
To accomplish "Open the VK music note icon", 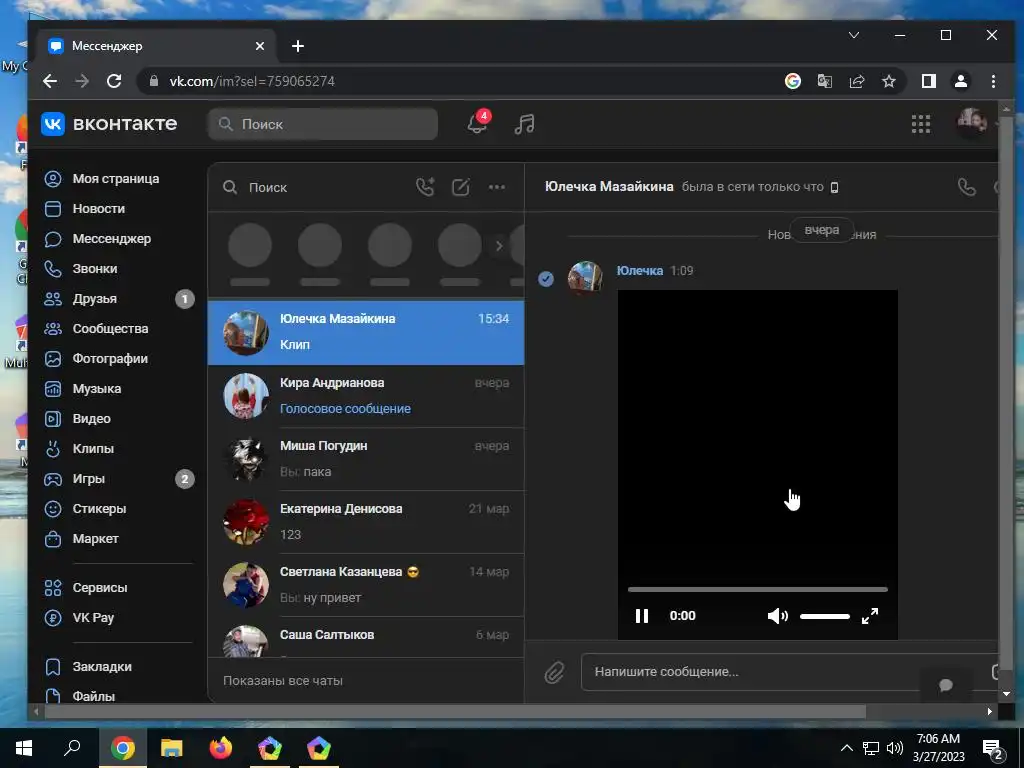I will [524, 124].
